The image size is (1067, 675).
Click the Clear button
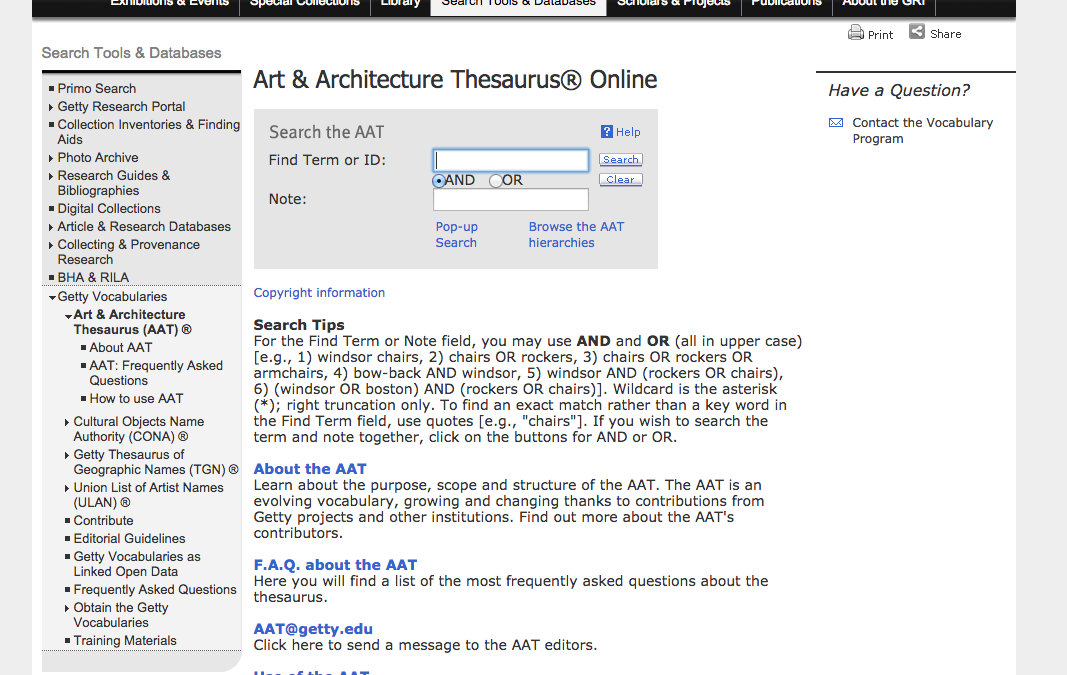click(x=621, y=180)
